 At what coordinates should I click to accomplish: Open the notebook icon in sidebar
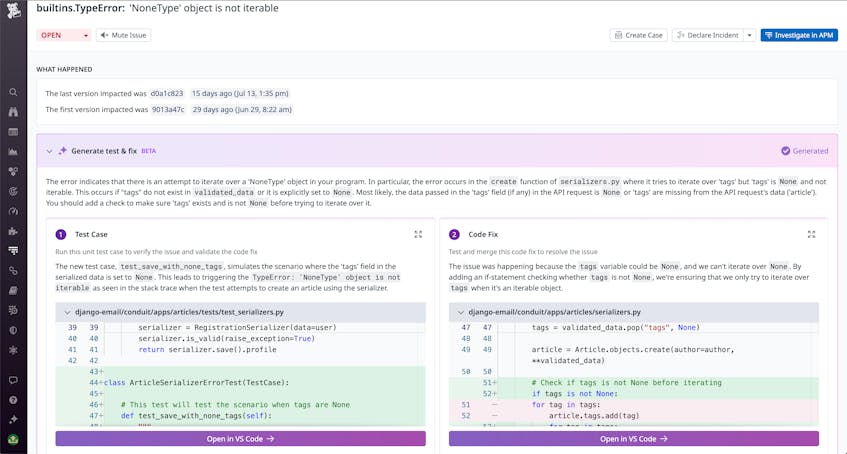(14, 291)
